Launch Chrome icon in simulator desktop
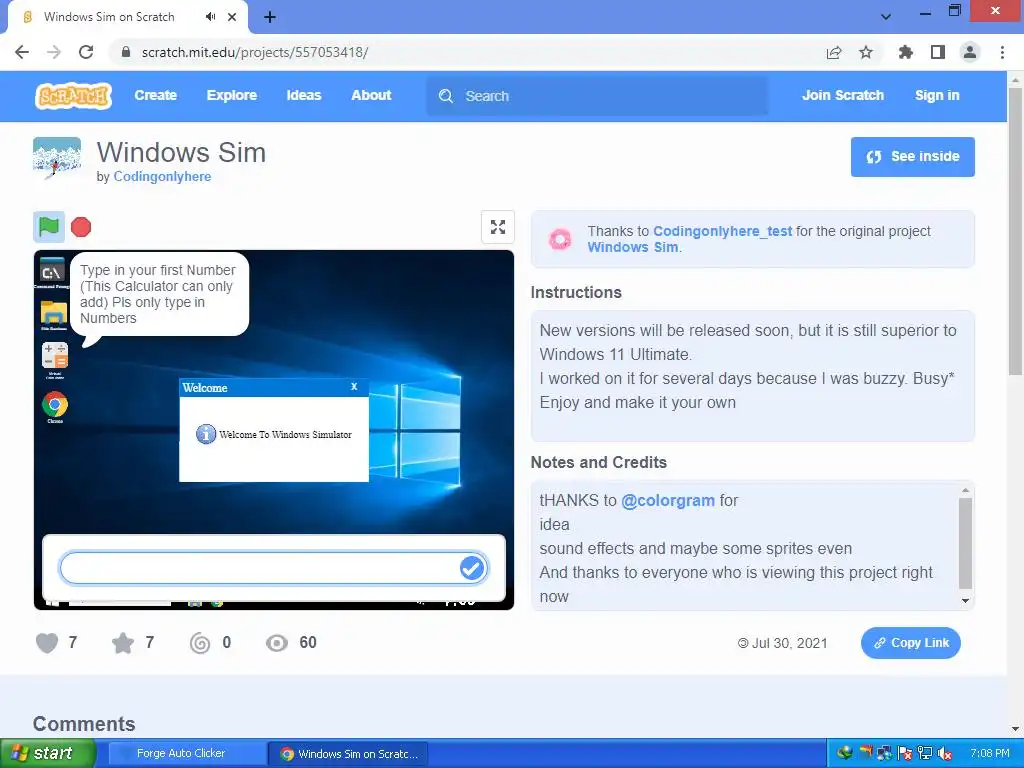The width and height of the screenshot is (1024, 768). 55,406
